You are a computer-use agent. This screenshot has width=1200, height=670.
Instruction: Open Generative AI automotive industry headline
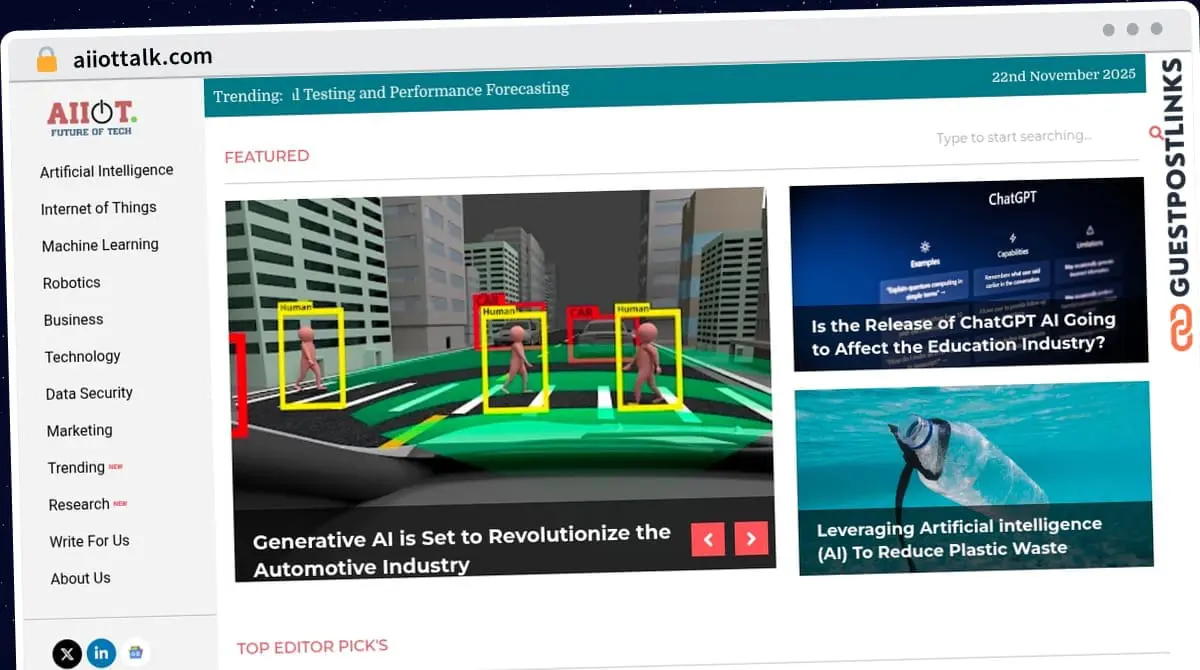461,549
